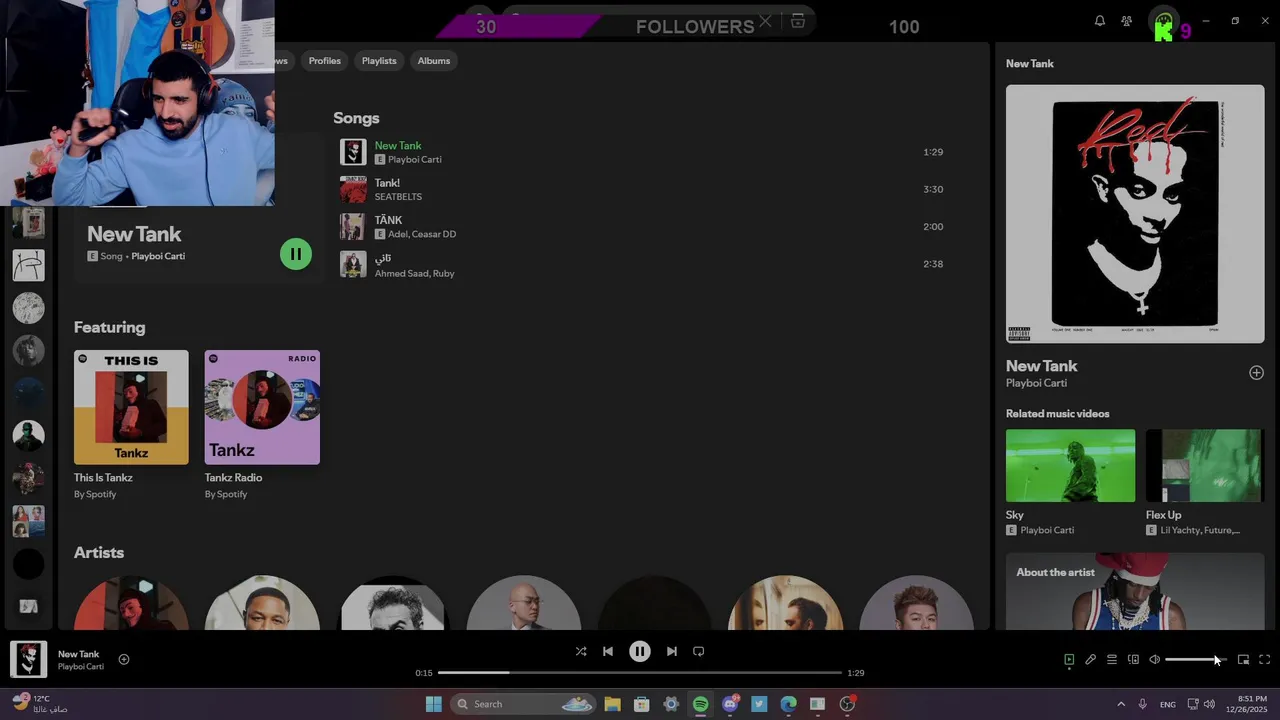Clear the search field with X
This screenshot has height=720, width=1280.
(765, 21)
